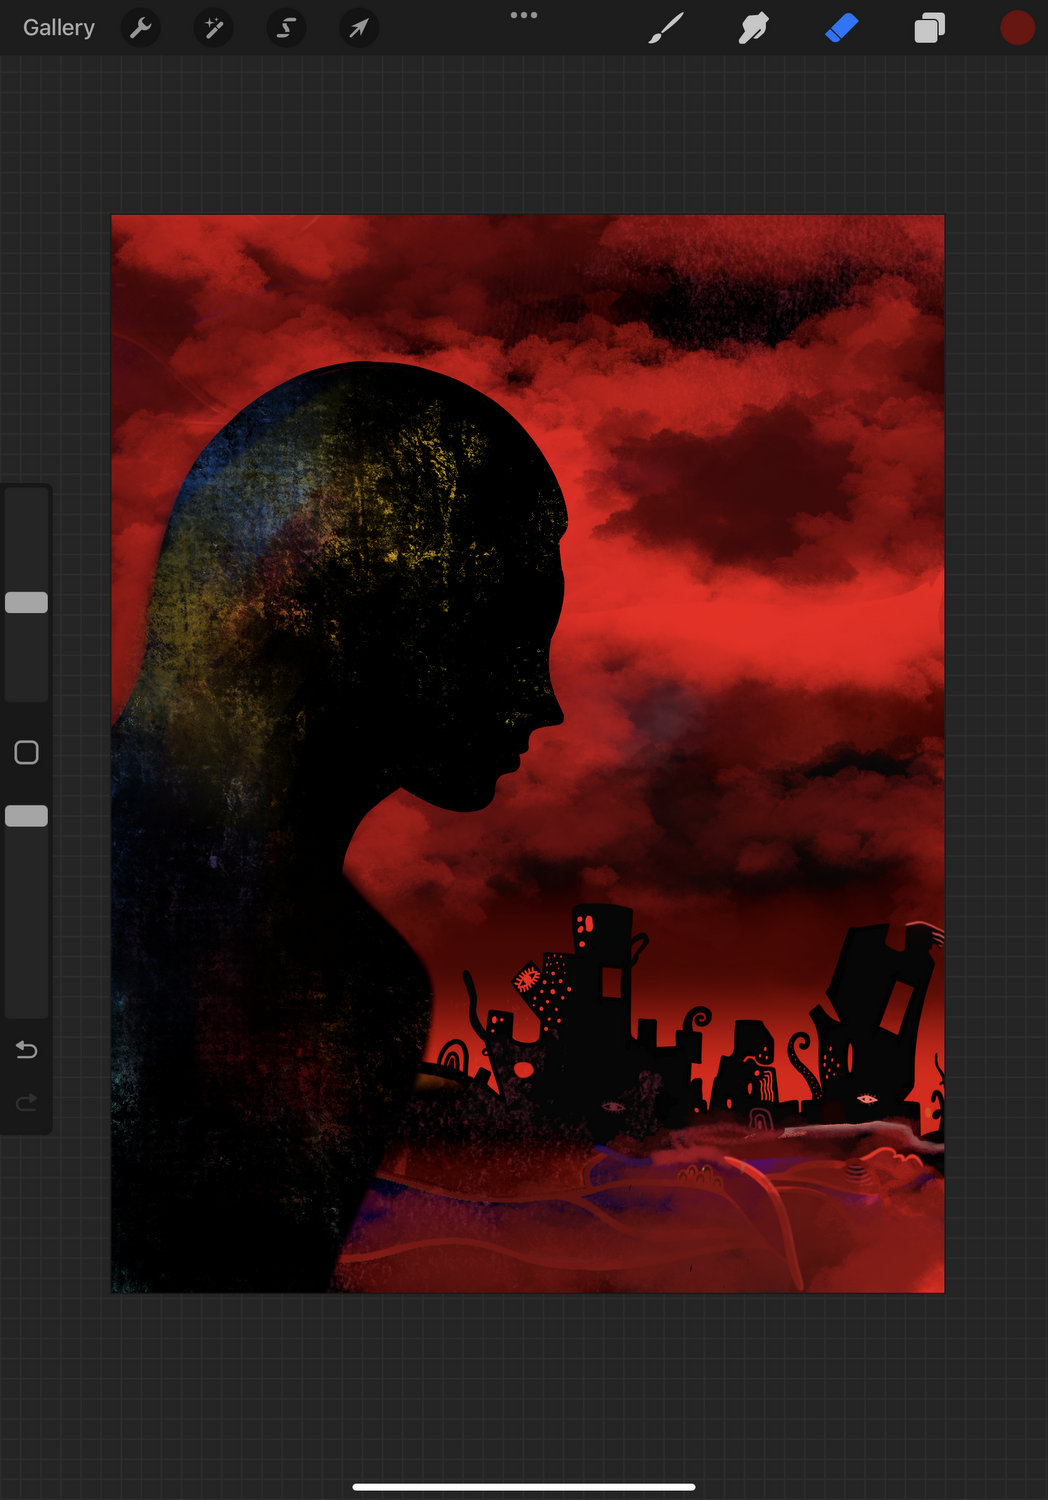Open the Layers panel
Screen dimensions: 1048x1500
tap(929, 28)
